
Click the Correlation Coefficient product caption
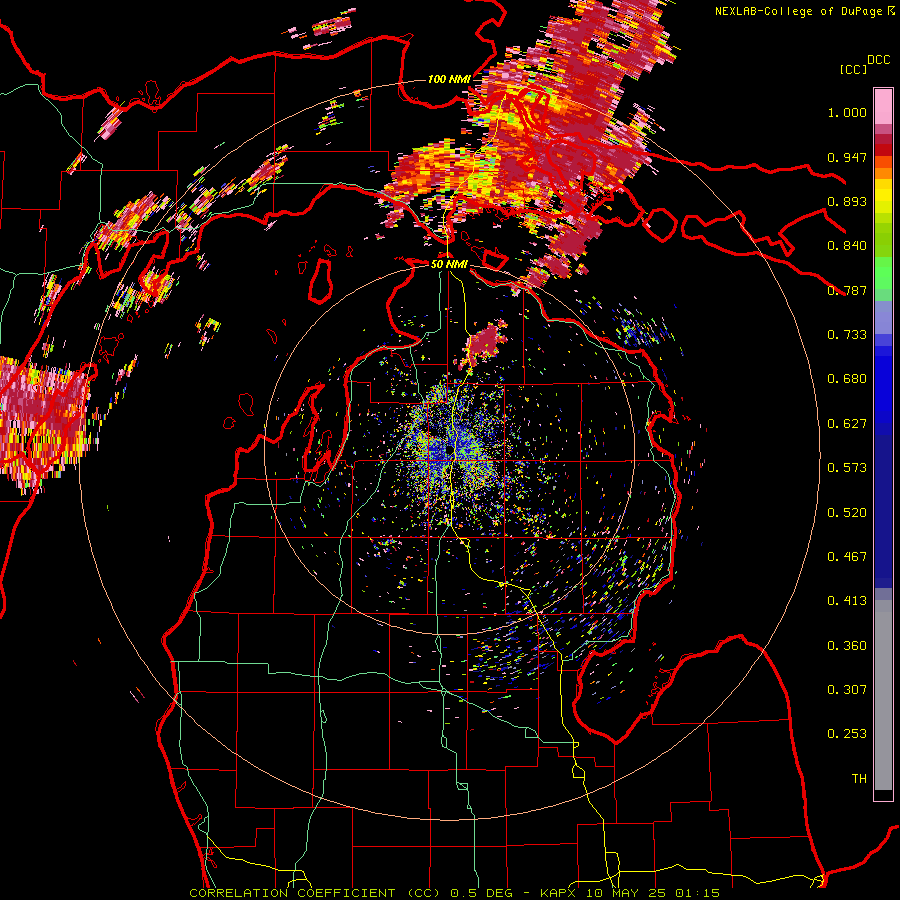pos(455,893)
